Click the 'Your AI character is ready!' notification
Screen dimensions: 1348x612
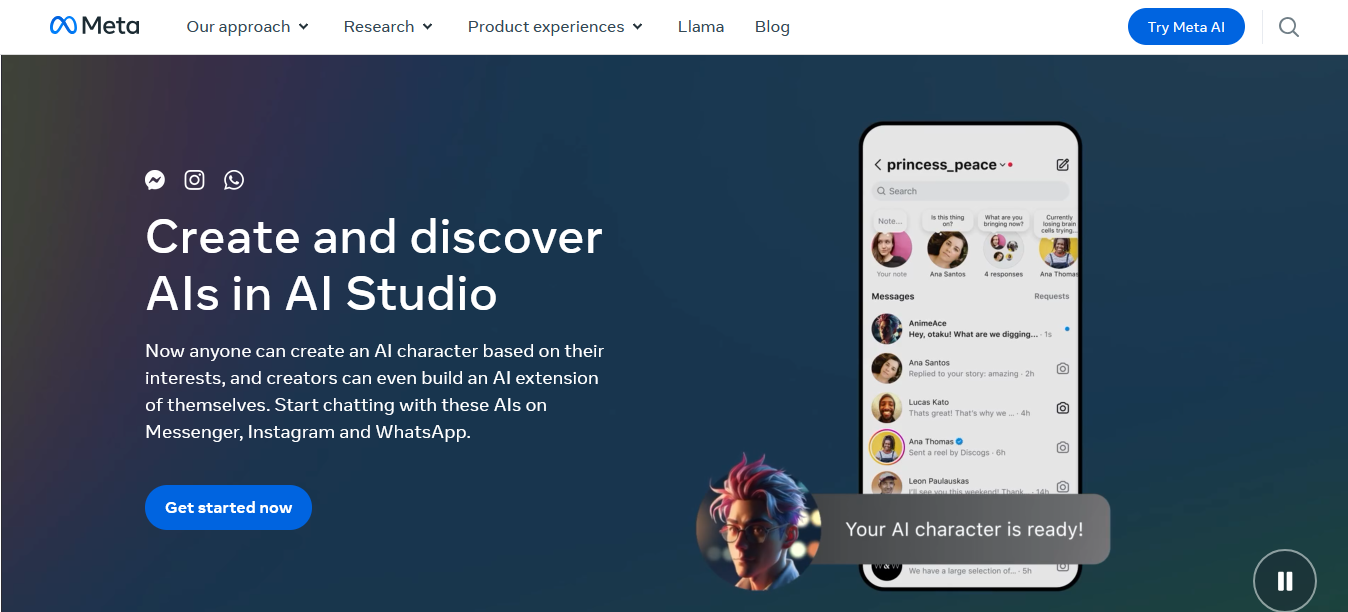964,529
